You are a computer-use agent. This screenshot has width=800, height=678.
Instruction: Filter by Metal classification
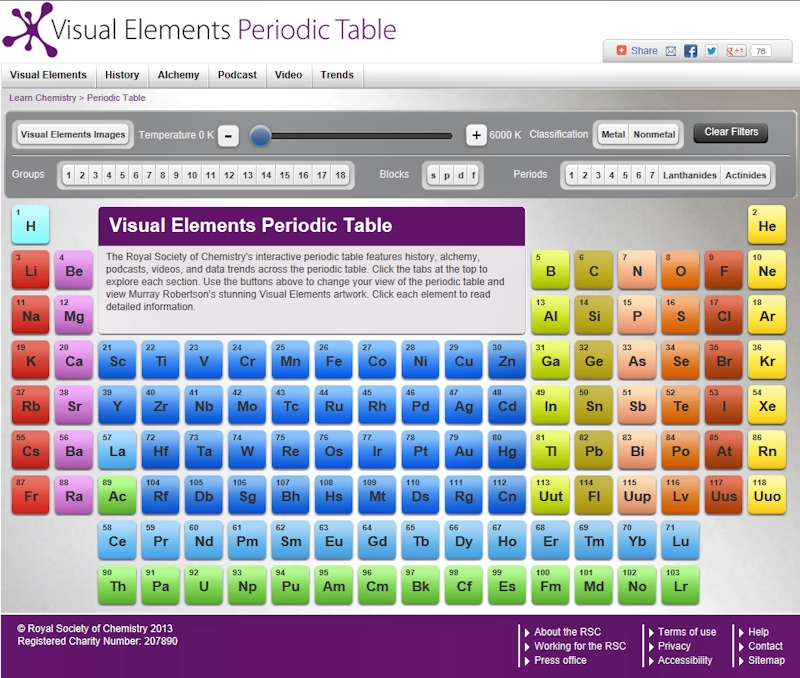613,135
